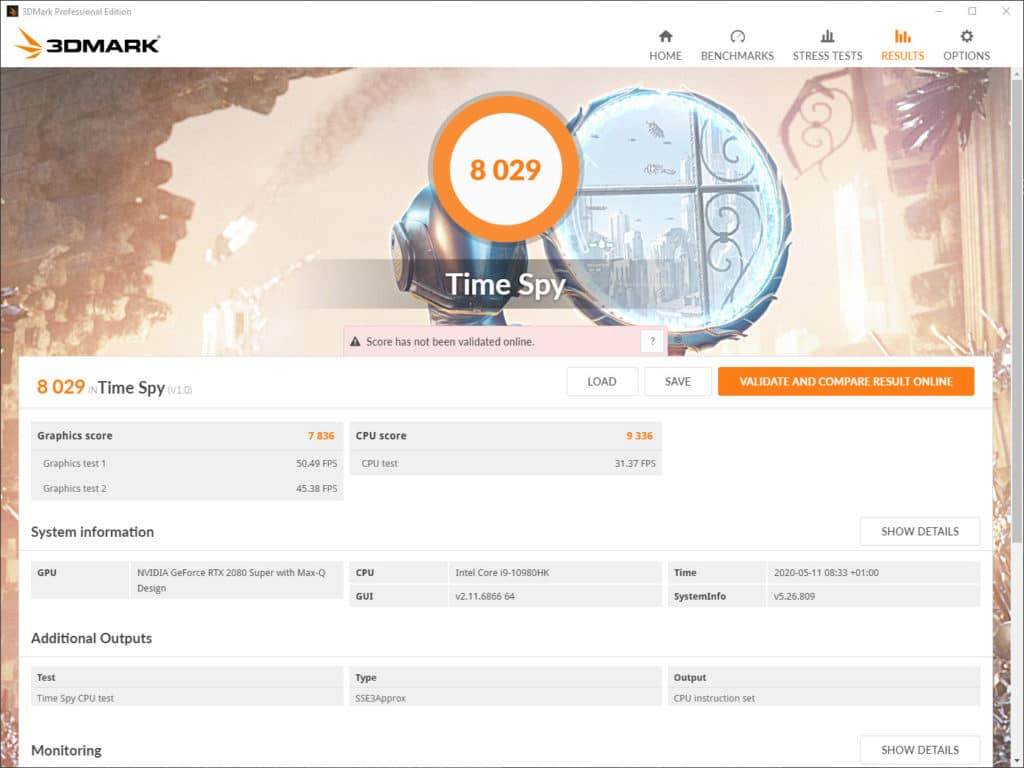The image size is (1024, 768).
Task: Click the 3DMark logo
Action: click(88, 44)
